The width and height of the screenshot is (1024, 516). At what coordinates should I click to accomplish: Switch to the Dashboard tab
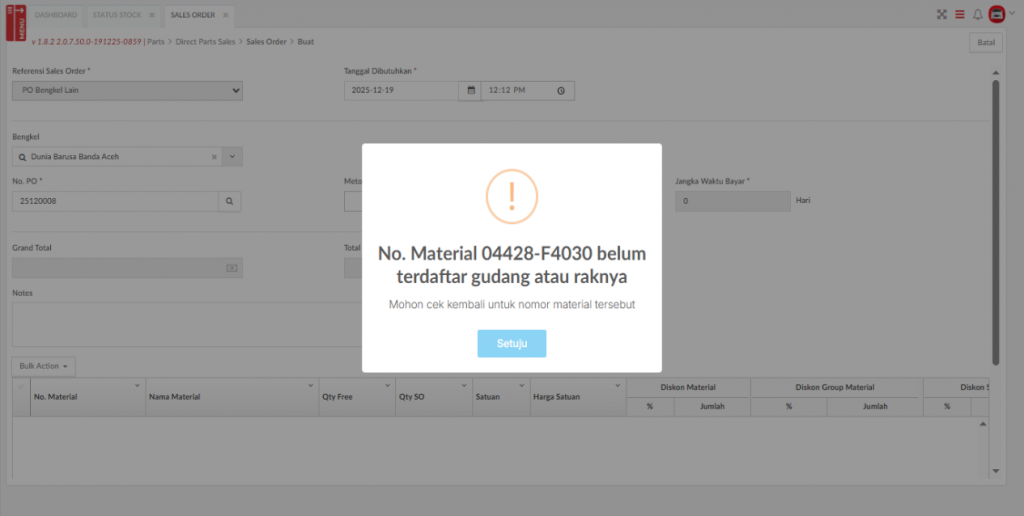click(x=55, y=16)
